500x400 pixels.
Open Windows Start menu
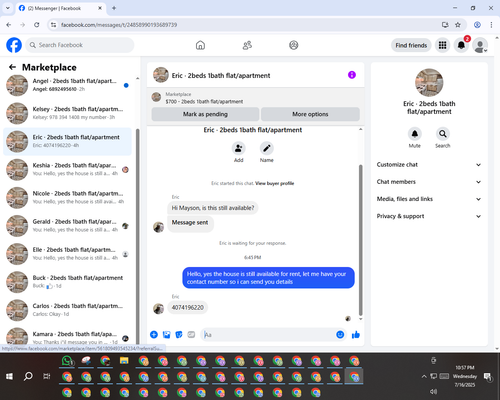tap(9, 376)
